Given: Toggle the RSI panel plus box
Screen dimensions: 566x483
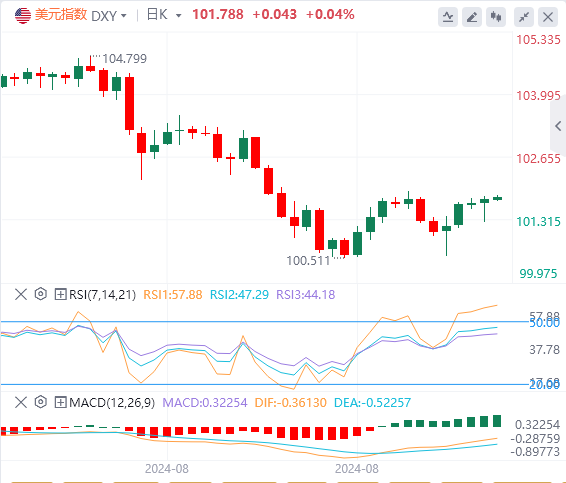Looking at the screenshot, I should tap(60, 294).
